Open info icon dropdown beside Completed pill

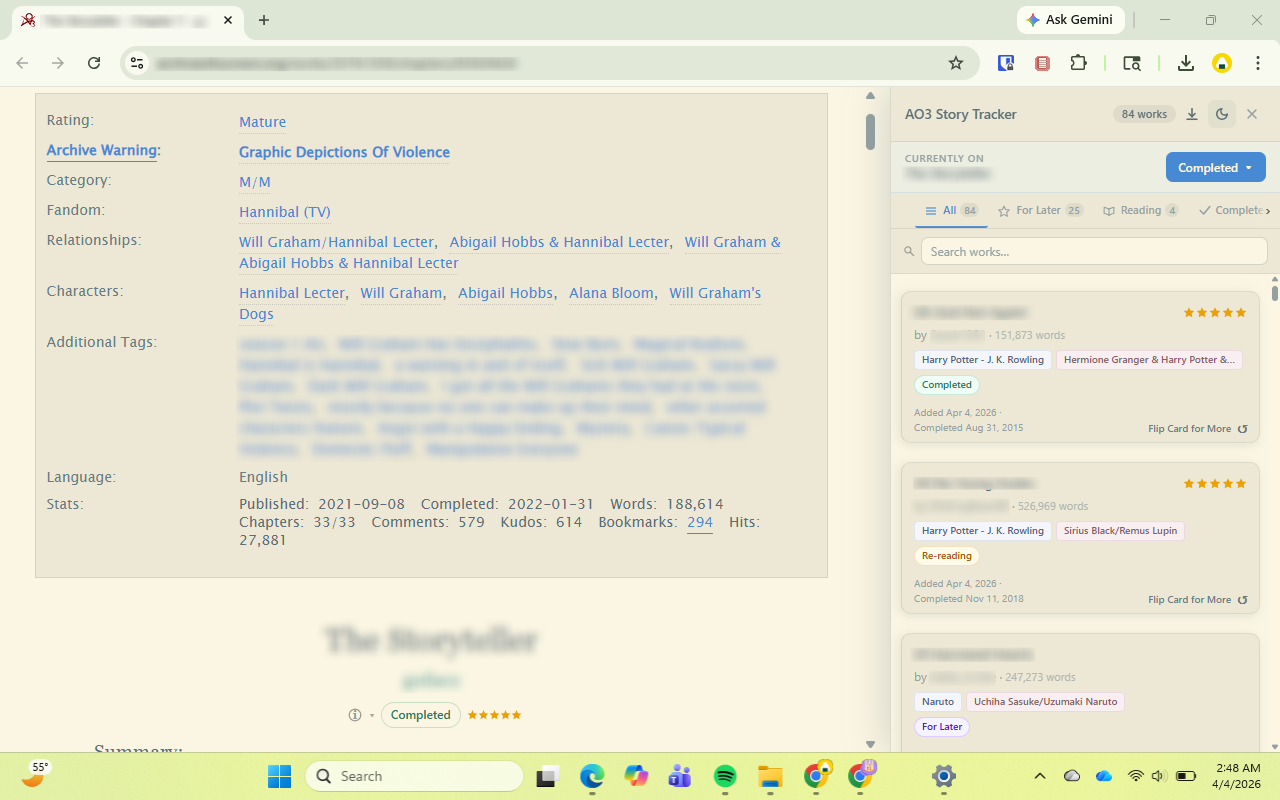tap(360, 715)
